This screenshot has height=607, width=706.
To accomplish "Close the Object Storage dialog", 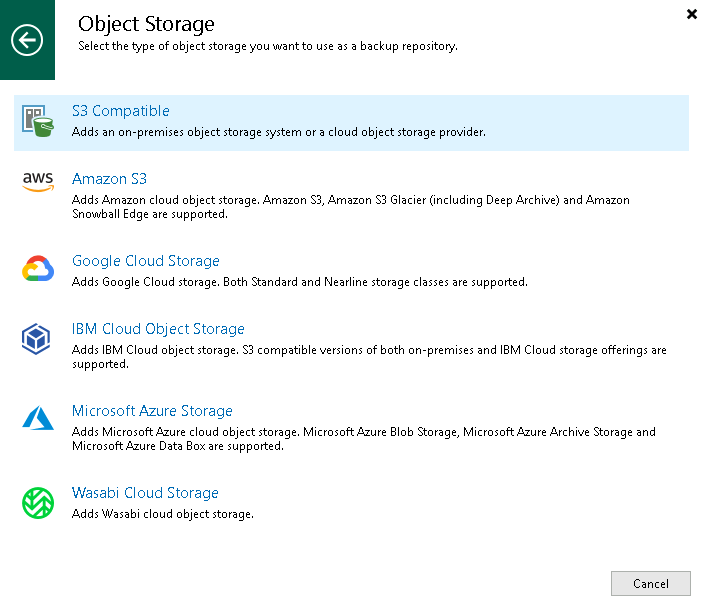I will pos(691,14).
